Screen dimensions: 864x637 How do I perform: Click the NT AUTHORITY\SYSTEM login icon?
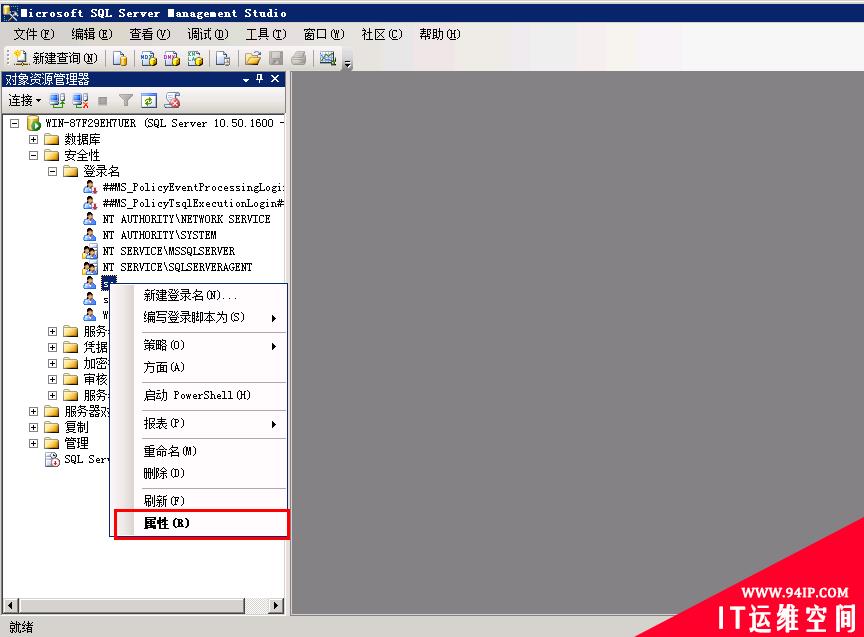pos(90,235)
